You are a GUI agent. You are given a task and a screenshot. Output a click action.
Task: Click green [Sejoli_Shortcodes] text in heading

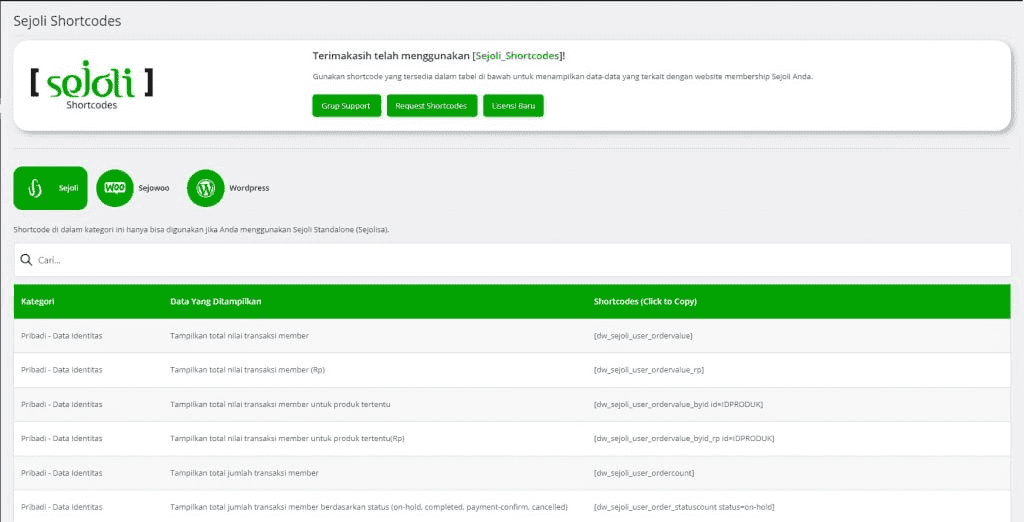pyautogui.click(x=518, y=56)
